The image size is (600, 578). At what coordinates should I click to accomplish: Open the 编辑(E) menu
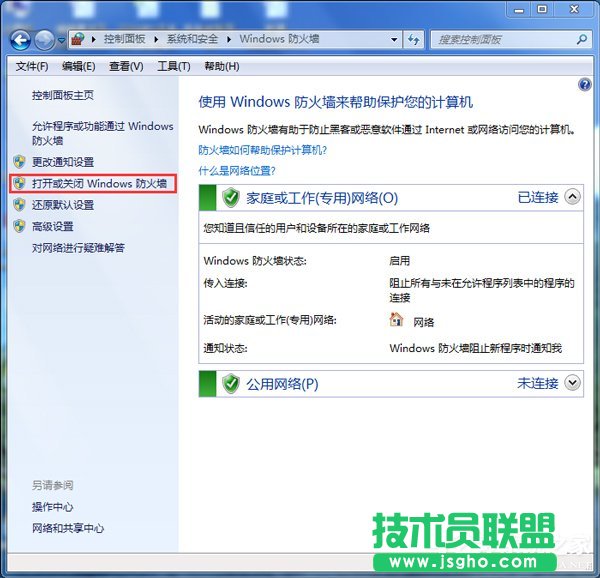pyautogui.click(x=78, y=67)
